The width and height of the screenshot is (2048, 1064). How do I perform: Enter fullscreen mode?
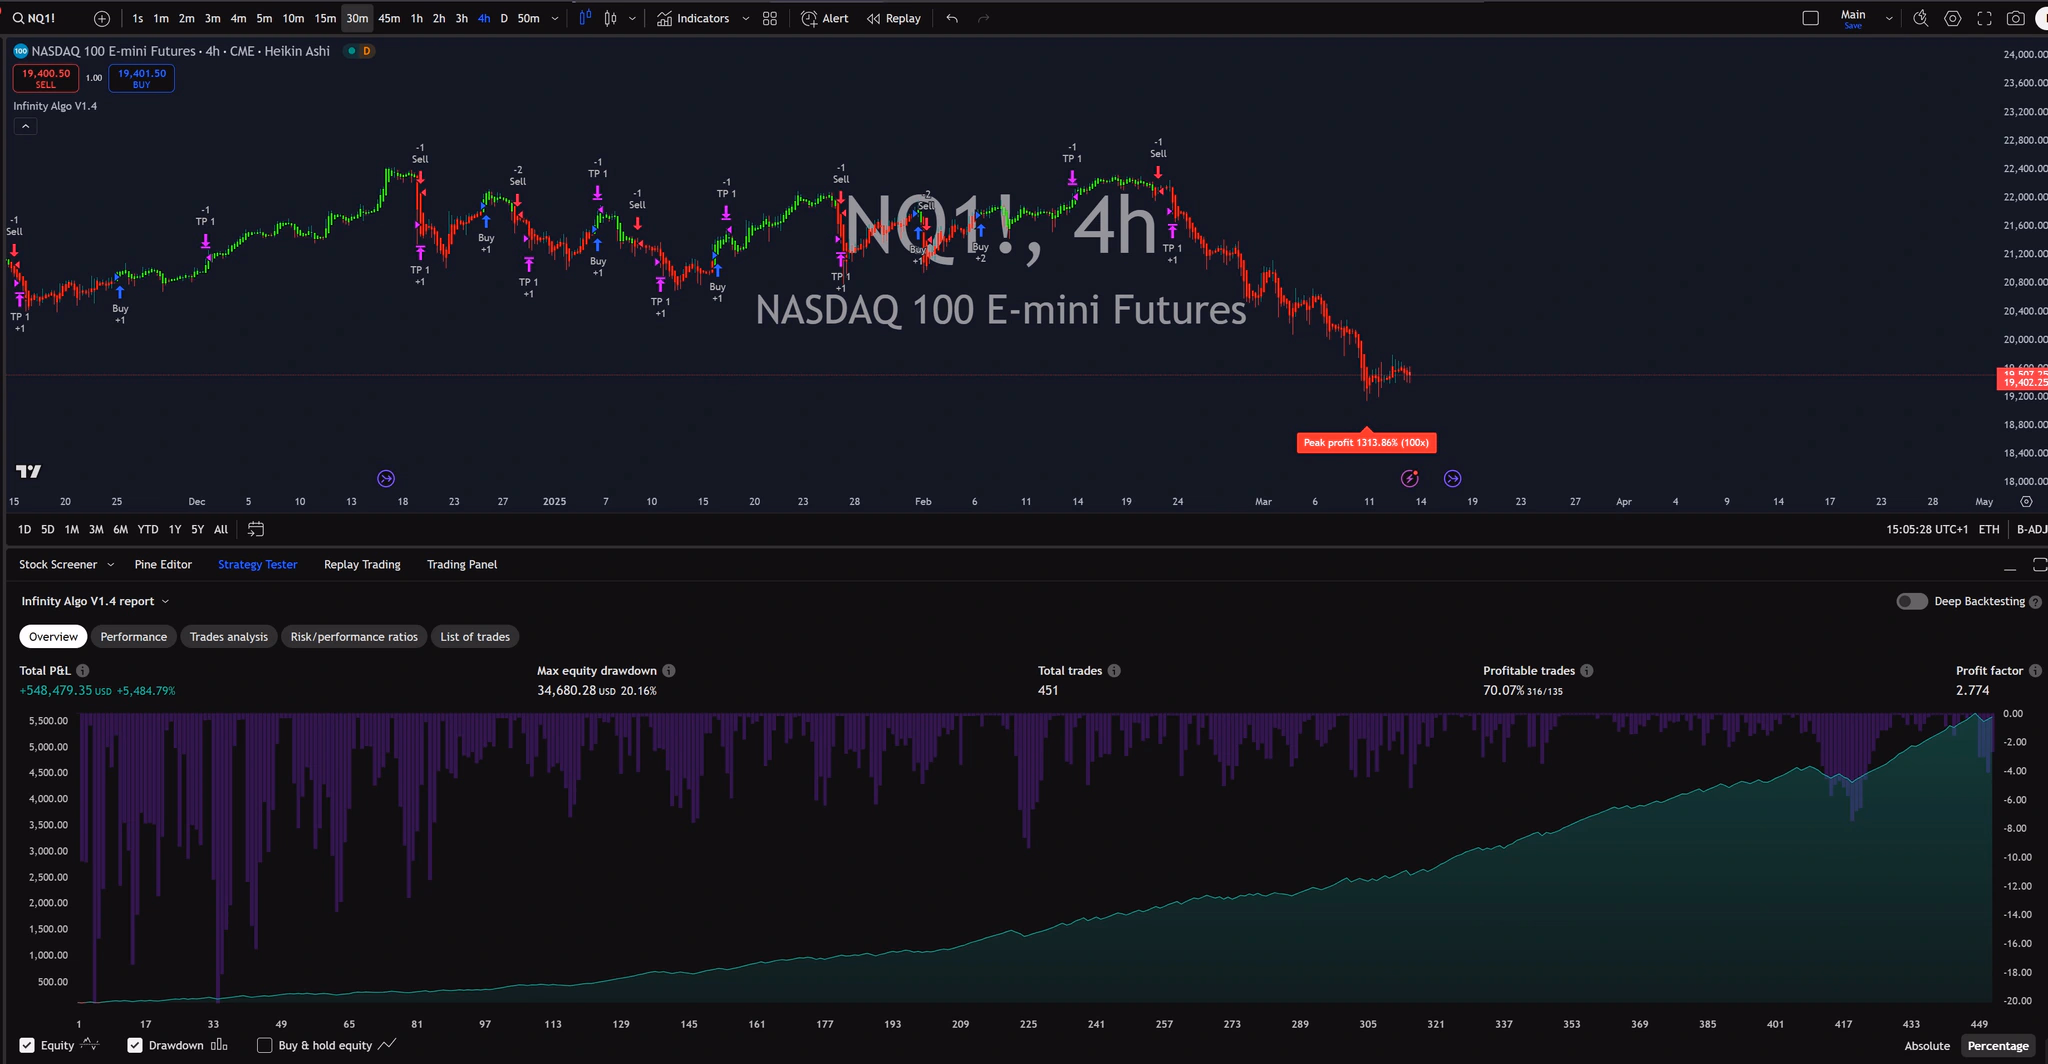(x=1984, y=18)
